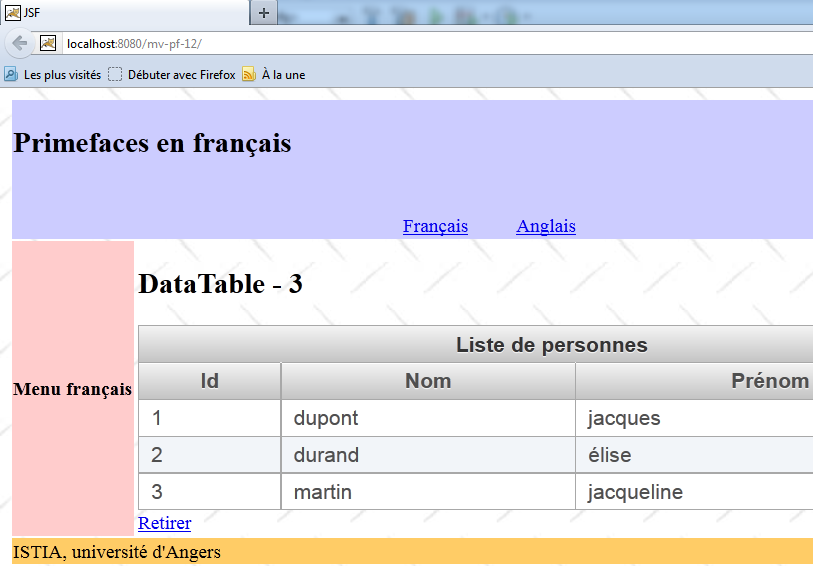813x566 pixels.
Task: Click the Nom column header
Action: (428, 381)
